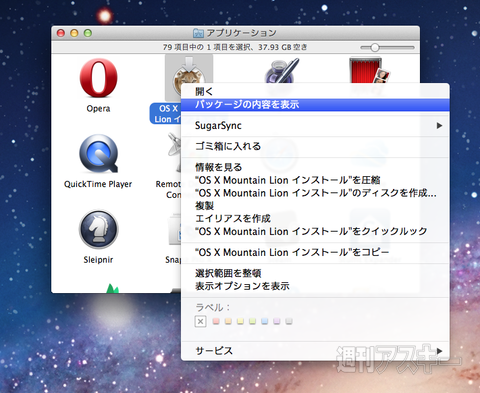Expand the サービス submenu
Screen dimensions: 480x393
tap(315, 351)
